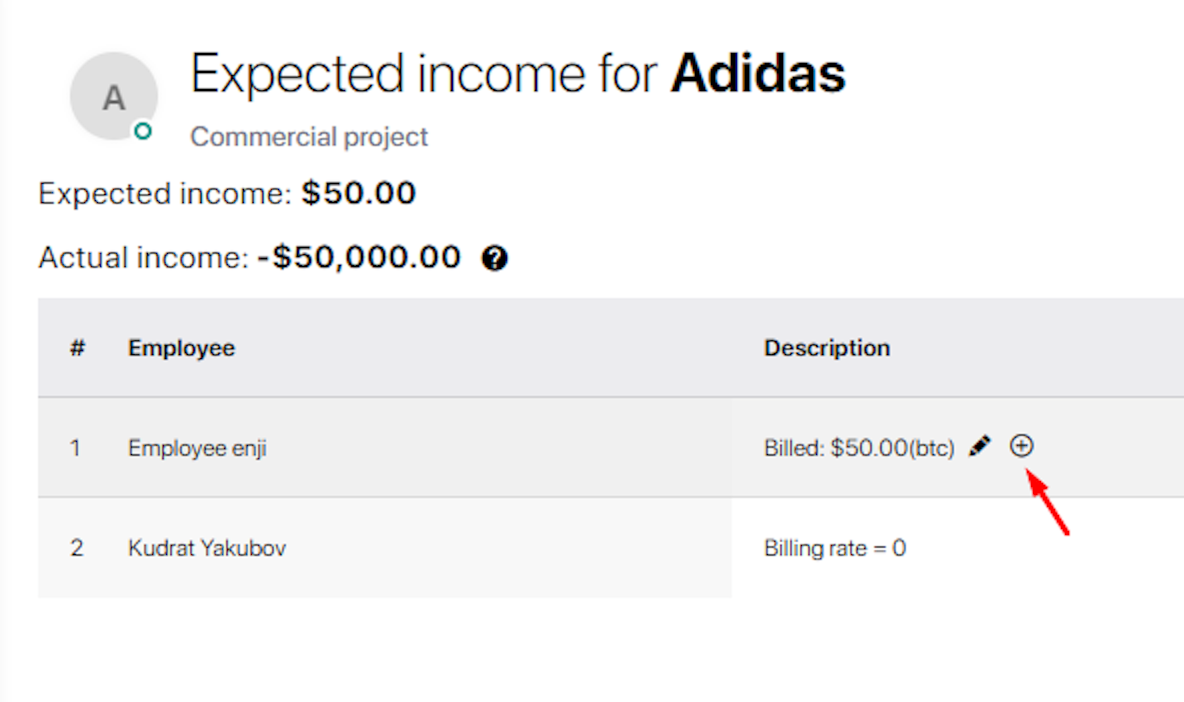Select the Employee column header
Viewport: 1184px width, 702px height.
point(181,348)
